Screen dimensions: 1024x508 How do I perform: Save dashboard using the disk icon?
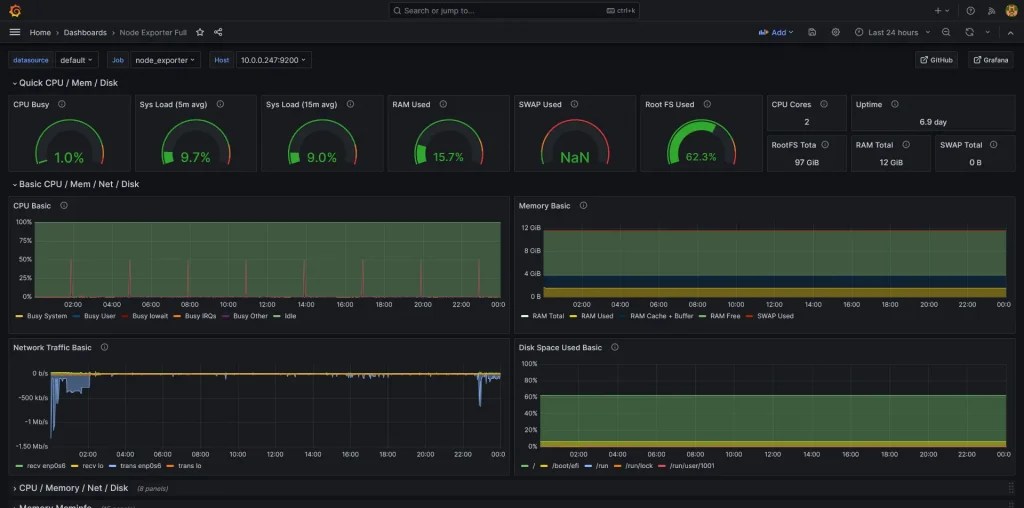click(812, 32)
